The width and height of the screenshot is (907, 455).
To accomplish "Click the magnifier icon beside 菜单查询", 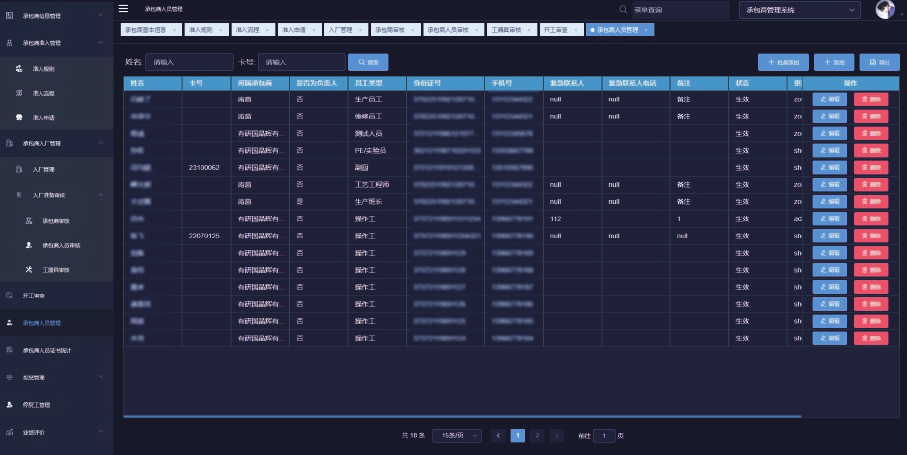I will 623,10.
